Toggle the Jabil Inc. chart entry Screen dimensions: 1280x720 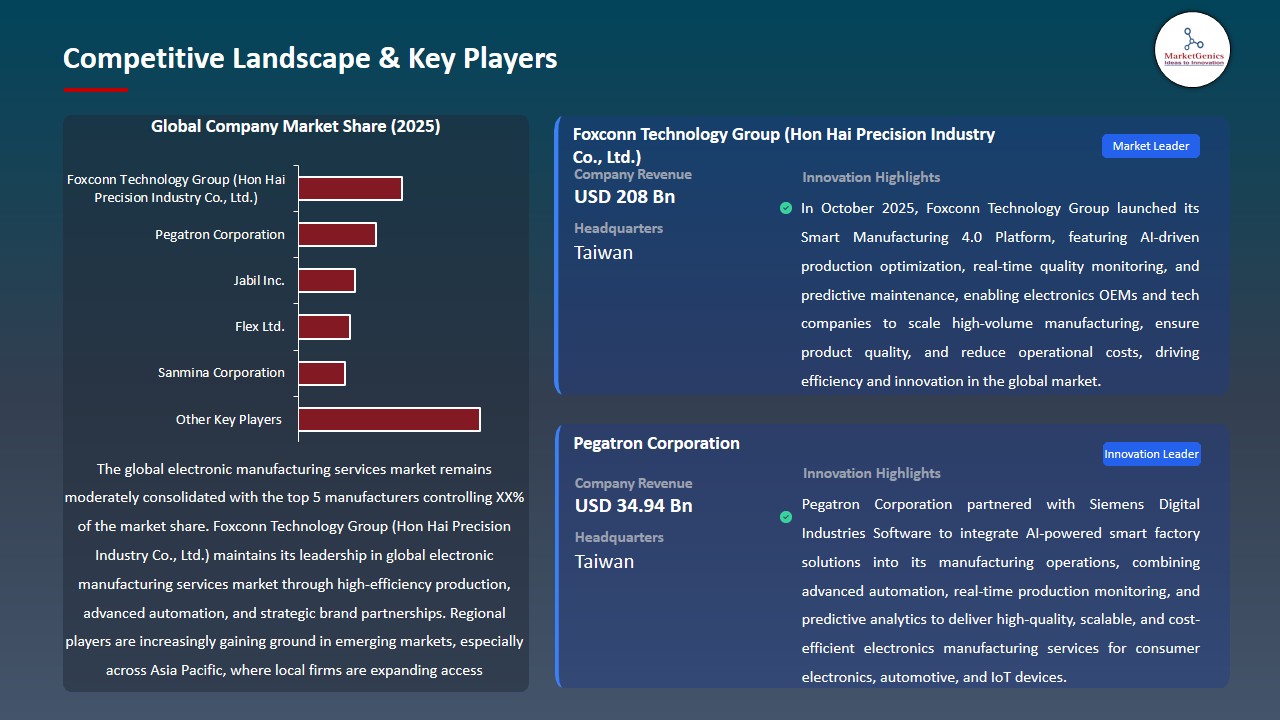pyautogui.click(x=258, y=280)
